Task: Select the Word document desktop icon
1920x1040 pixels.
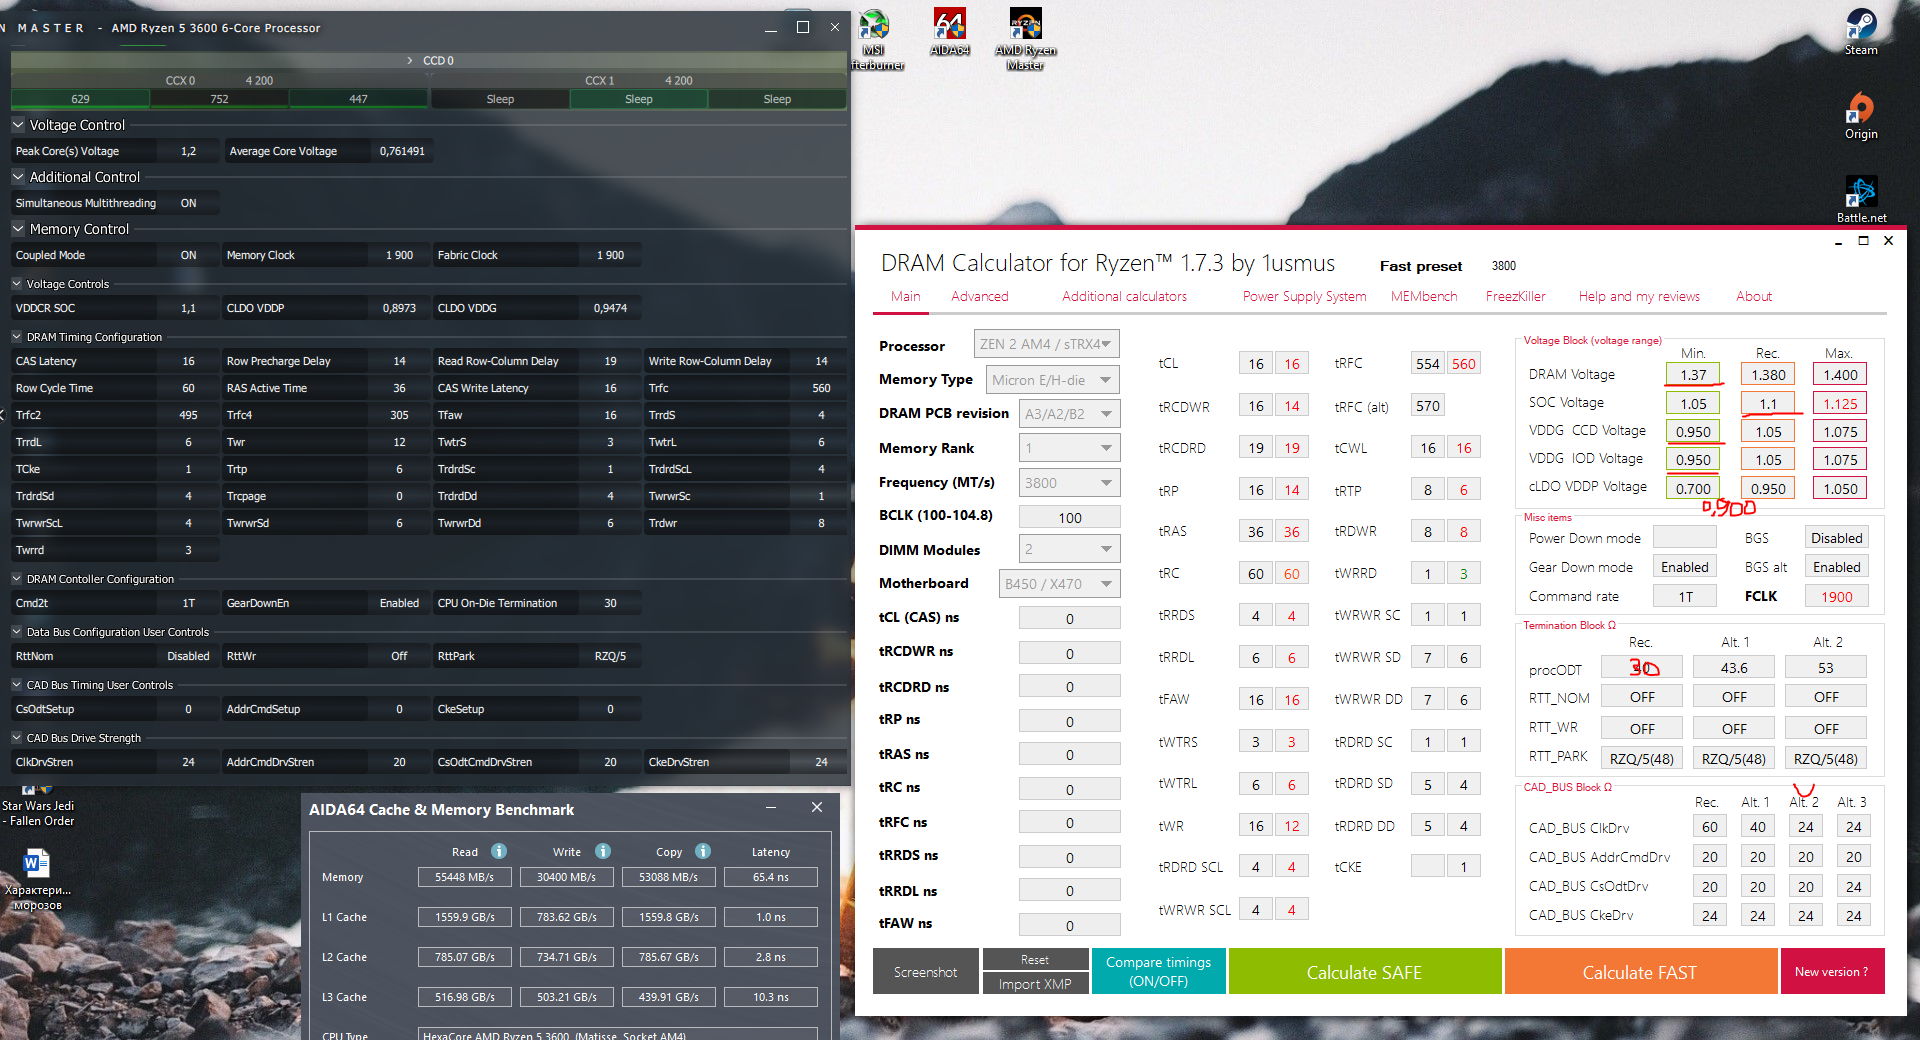Action: click(x=37, y=879)
